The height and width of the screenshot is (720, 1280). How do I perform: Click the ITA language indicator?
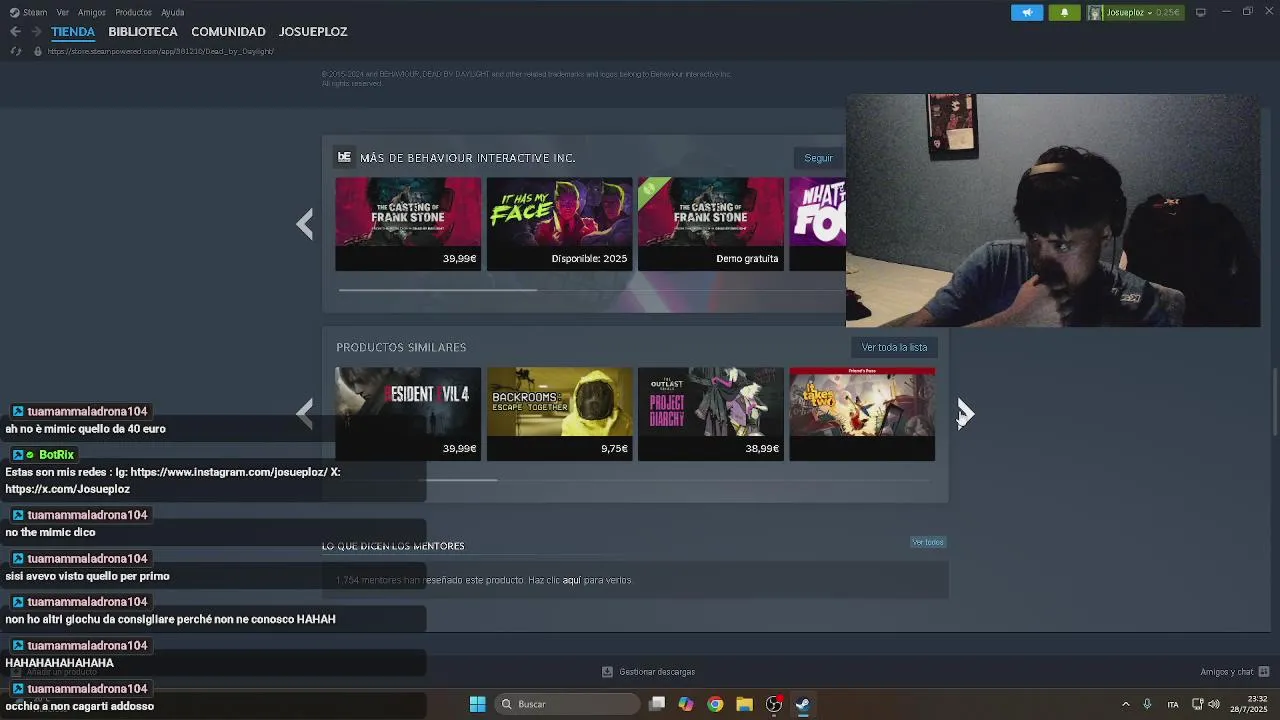point(1173,704)
